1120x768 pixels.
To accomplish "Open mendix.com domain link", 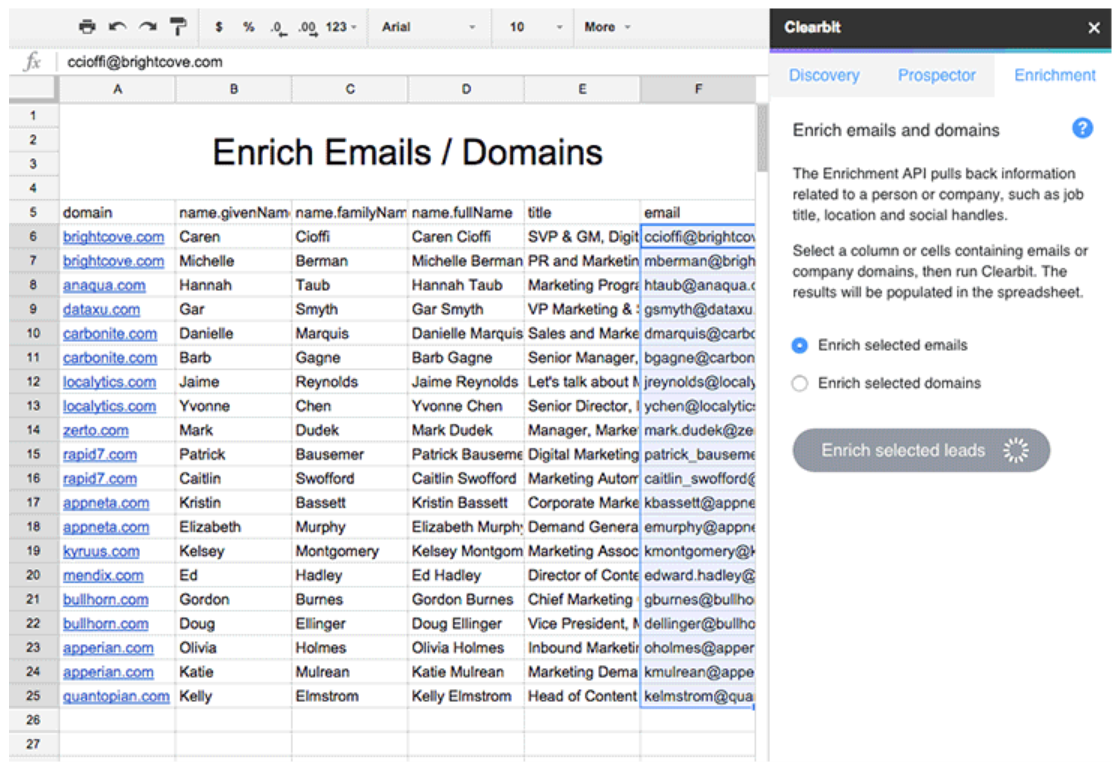I will (103, 576).
